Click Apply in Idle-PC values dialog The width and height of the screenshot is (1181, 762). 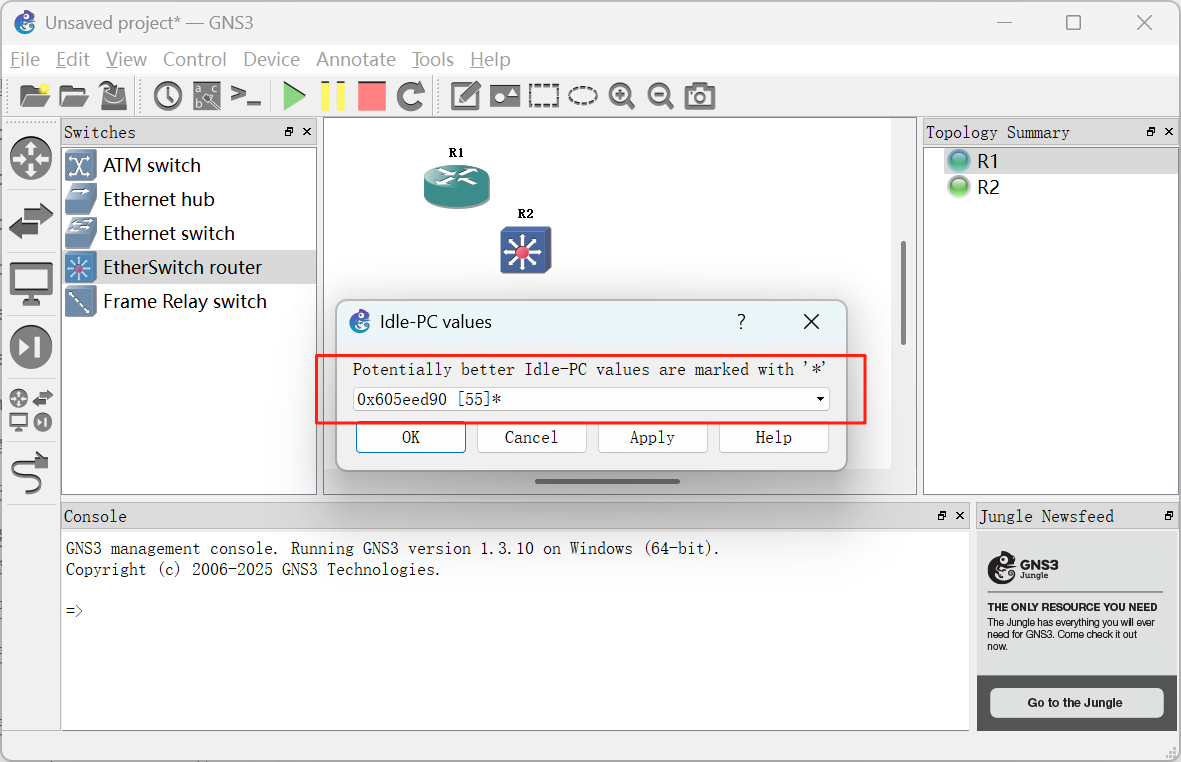(652, 437)
